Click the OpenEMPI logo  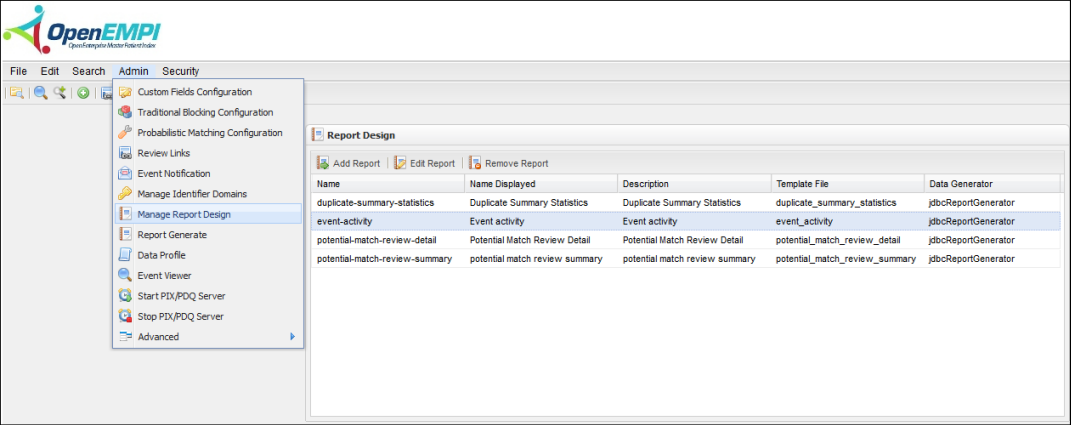point(81,30)
